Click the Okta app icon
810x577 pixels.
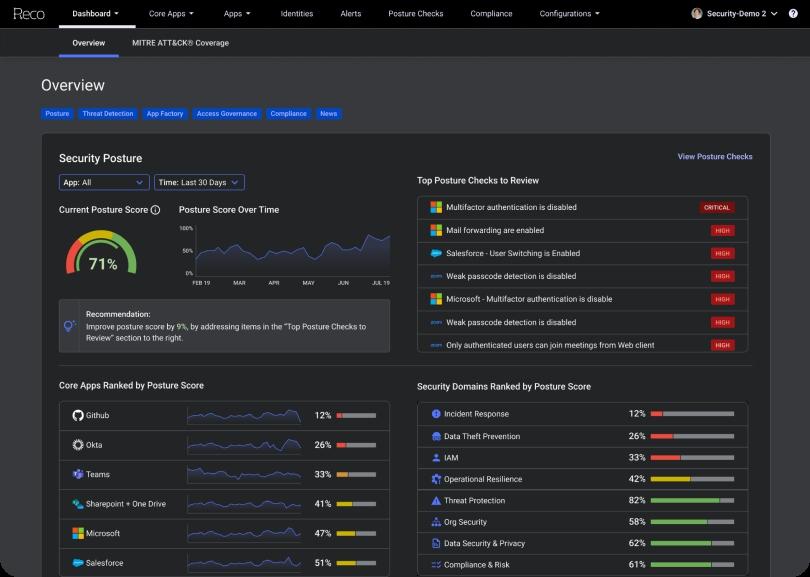(78, 445)
